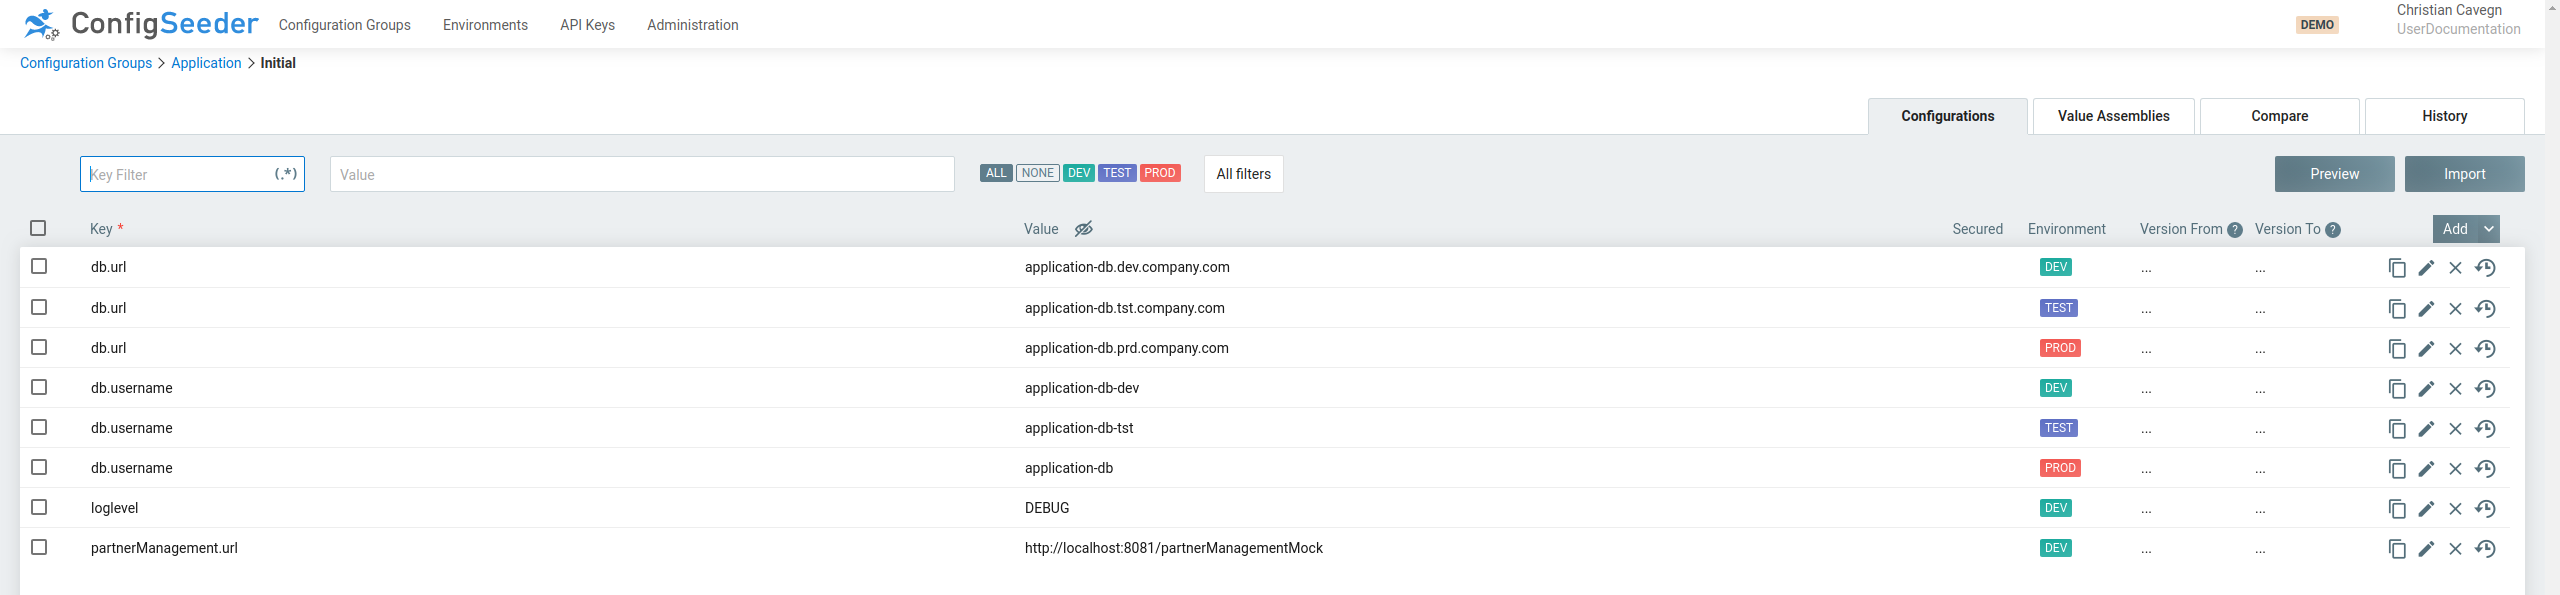Check the loglevel row checkbox
This screenshot has width=2560, height=595.
(39, 507)
